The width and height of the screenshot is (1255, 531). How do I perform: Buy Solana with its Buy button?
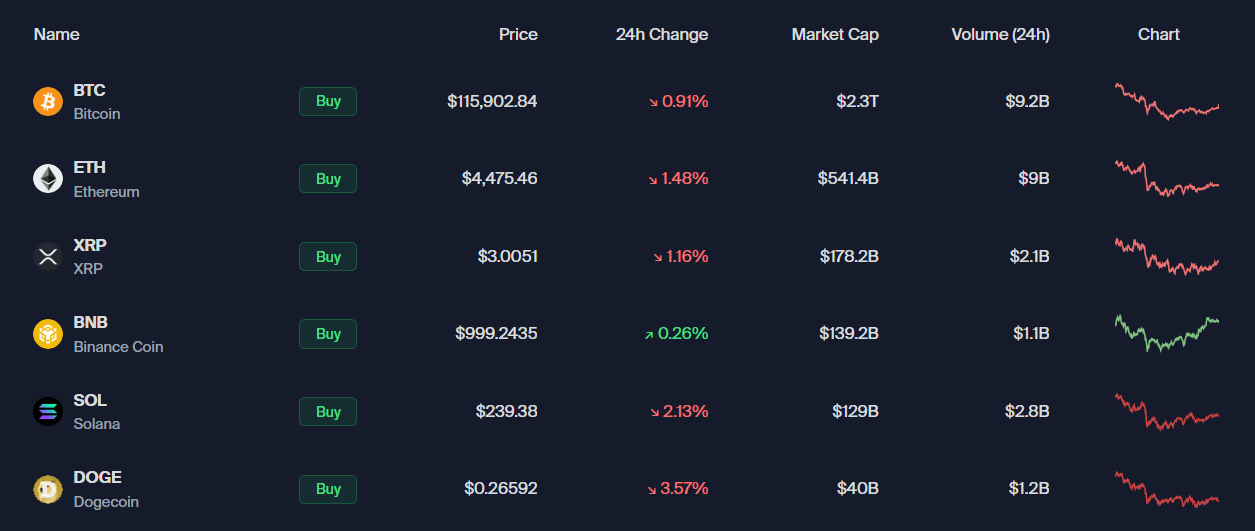pyautogui.click(x=328, y=411)
